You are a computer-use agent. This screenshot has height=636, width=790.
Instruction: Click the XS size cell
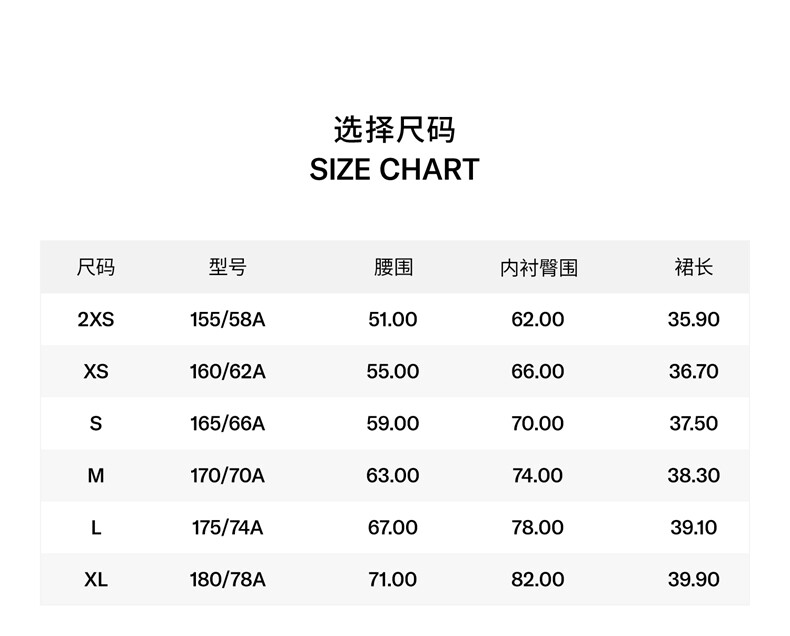click(96, 372)
